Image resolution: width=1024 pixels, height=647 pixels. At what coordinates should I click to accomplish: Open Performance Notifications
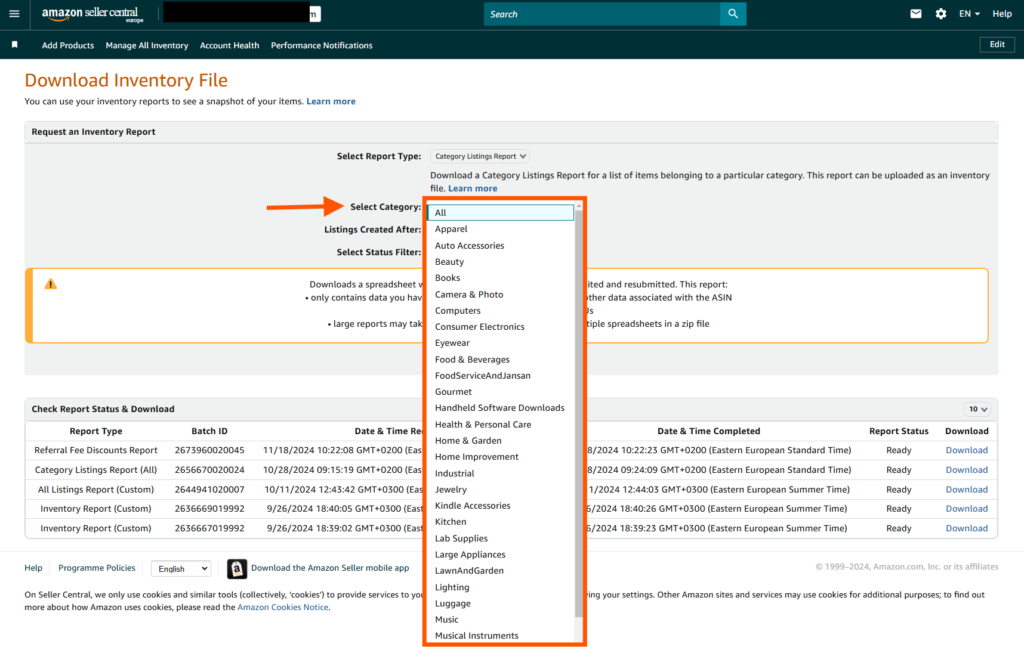tap(321, 45)
